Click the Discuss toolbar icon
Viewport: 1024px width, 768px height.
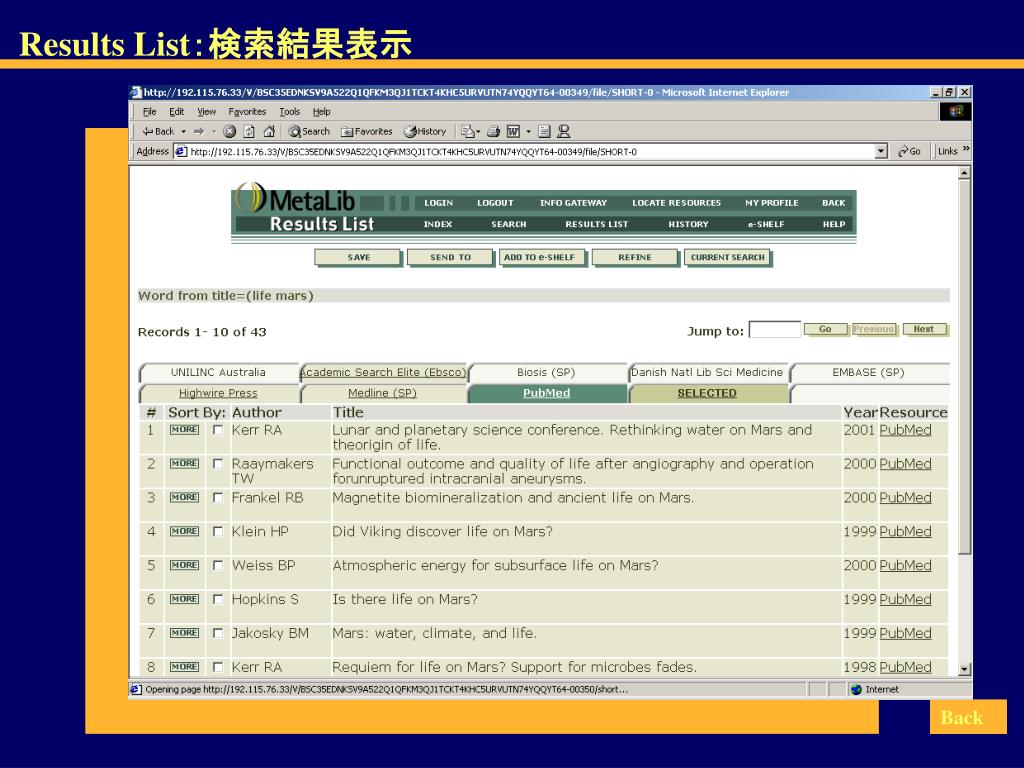pos(544,131)
